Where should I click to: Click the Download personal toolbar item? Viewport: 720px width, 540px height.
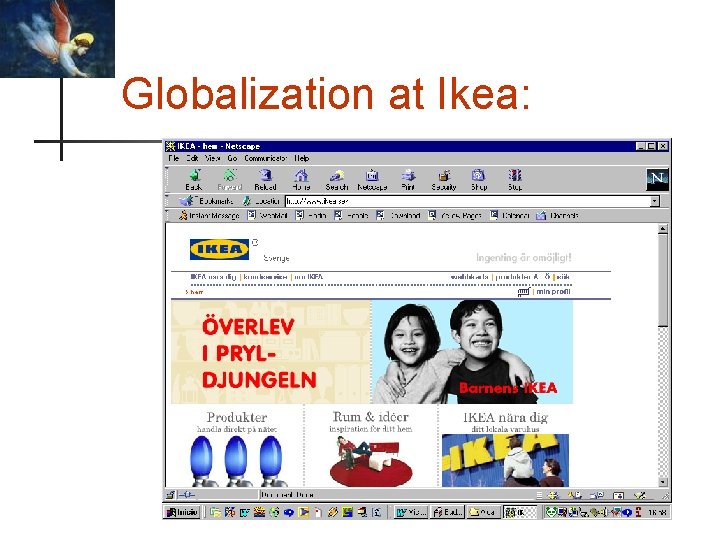point(398,215)
